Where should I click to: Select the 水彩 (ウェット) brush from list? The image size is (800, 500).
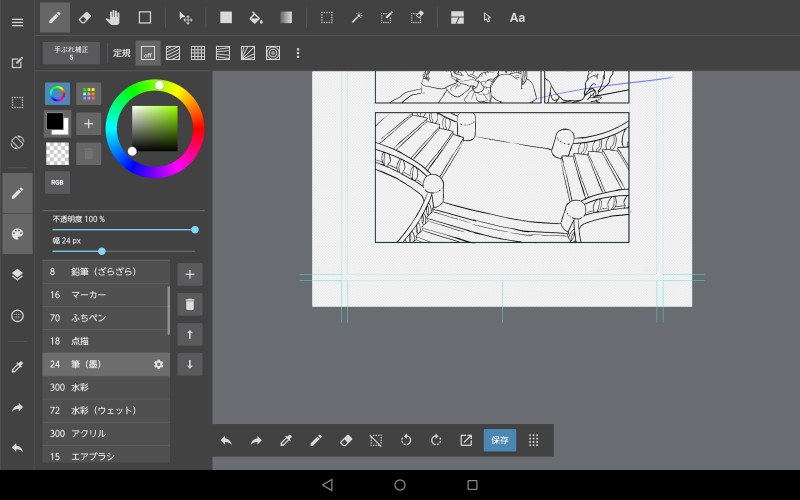[104, 410]
